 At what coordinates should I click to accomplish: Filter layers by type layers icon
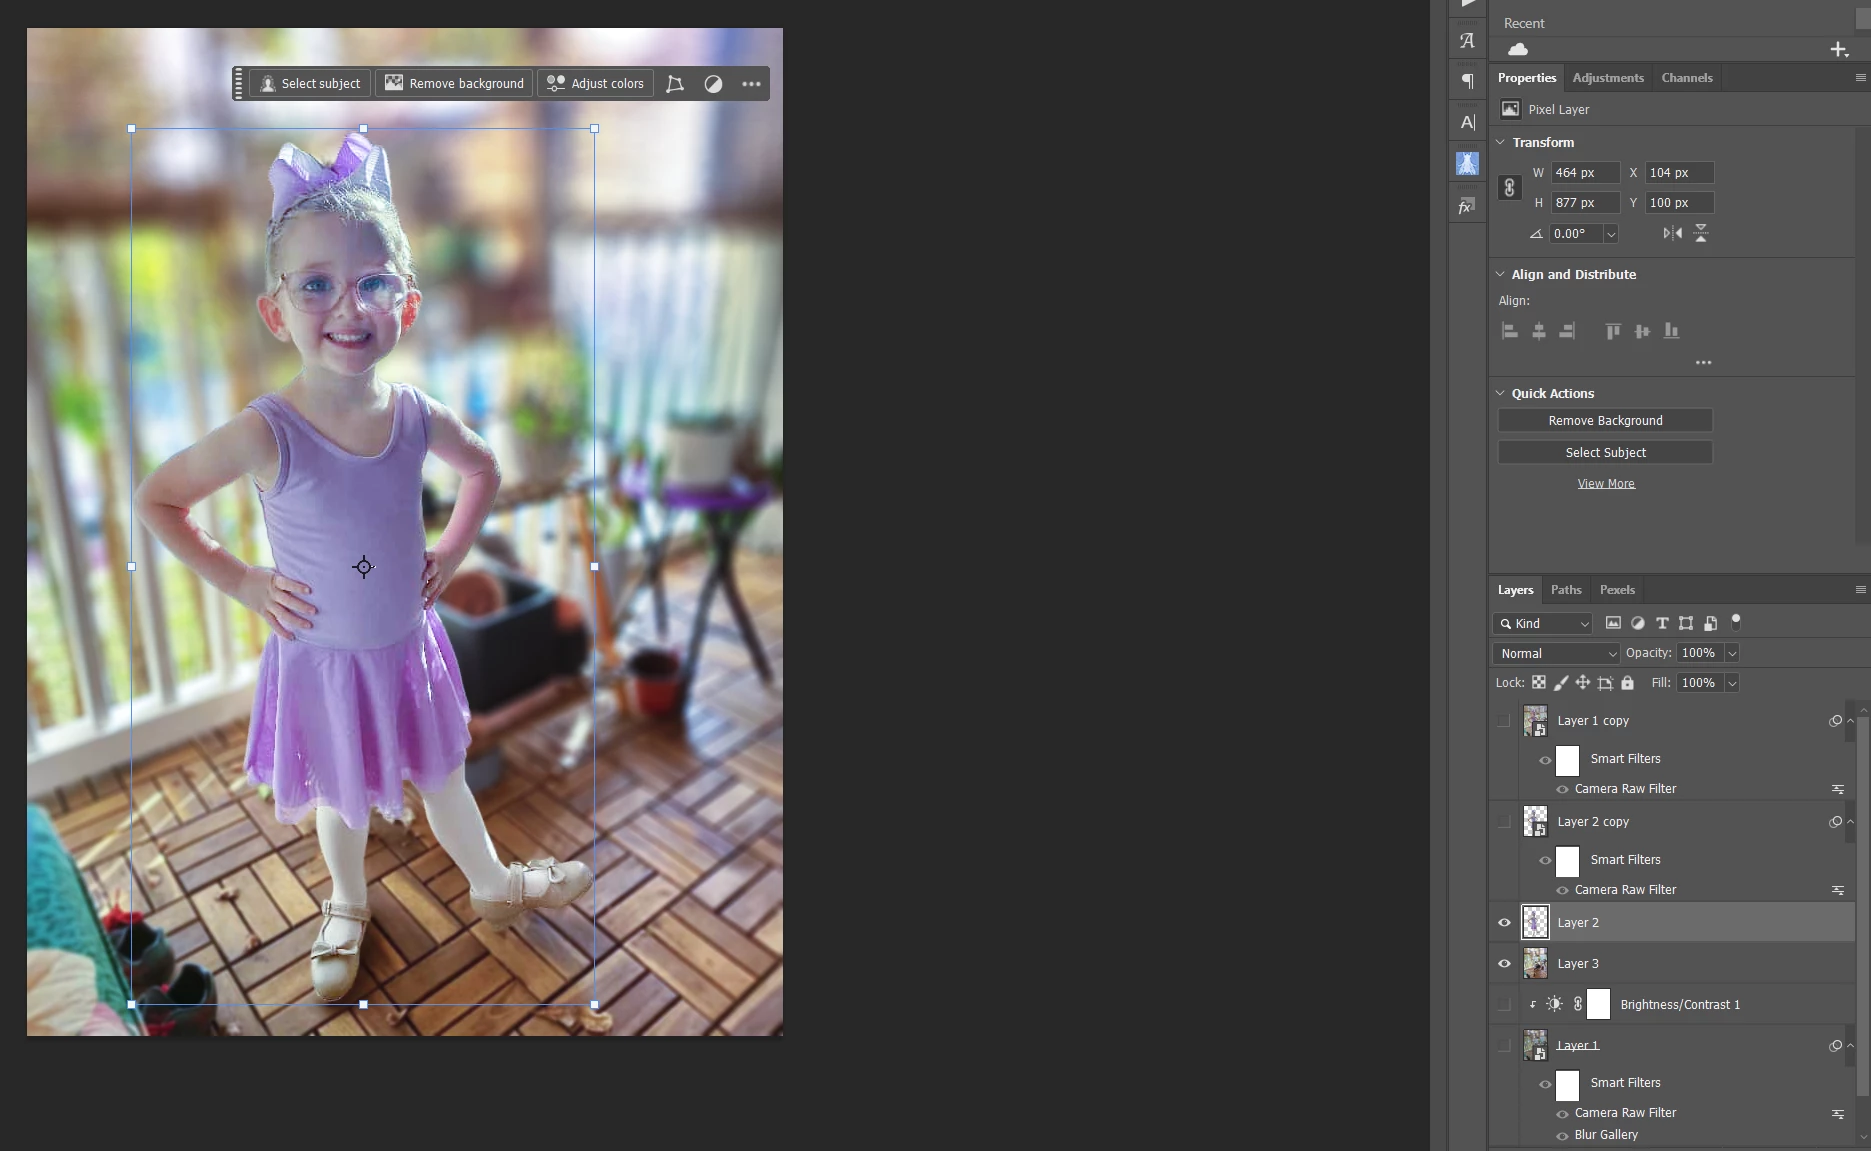pyautogui.click(x=1662, y=623)
